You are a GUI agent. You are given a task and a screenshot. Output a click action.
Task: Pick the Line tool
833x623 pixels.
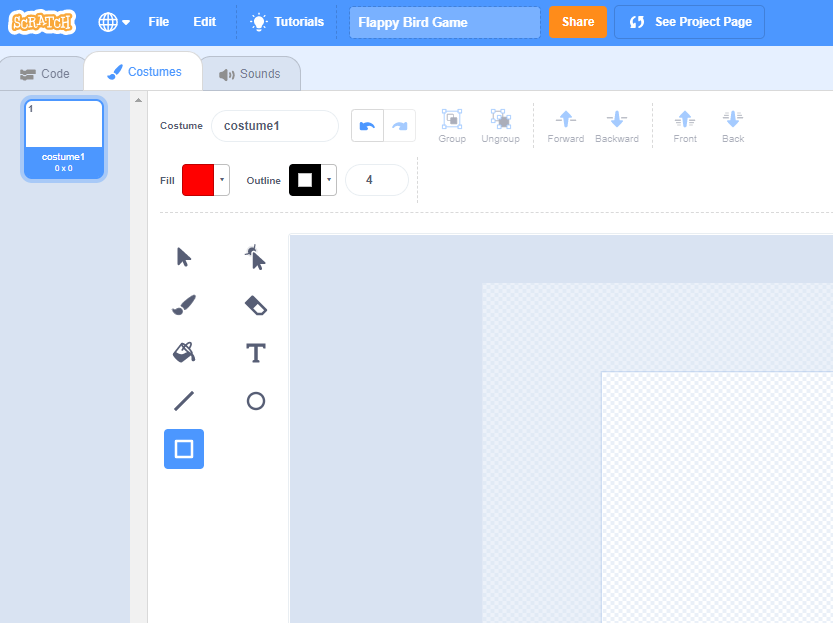click(x=184, y=401)
